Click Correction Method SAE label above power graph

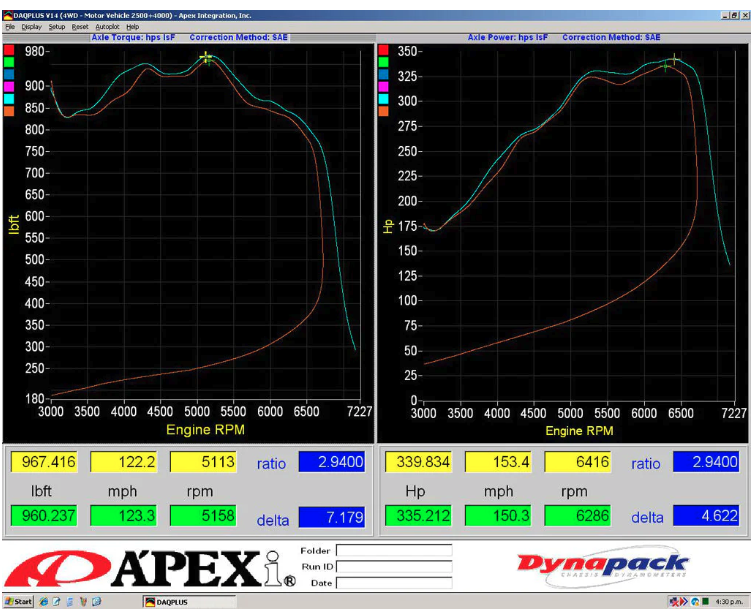coord(611,37)
